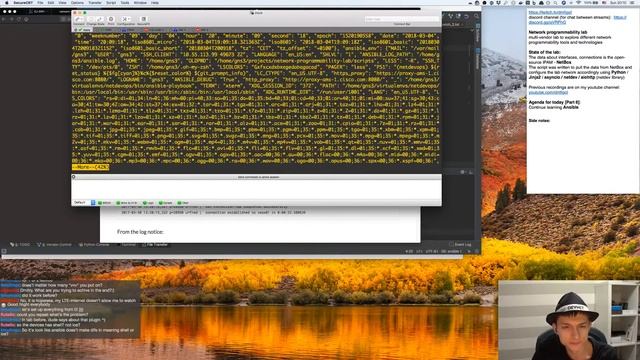Open the twitch.tv link in notes
Screen dimensions: 640x360
click(550, 13)
